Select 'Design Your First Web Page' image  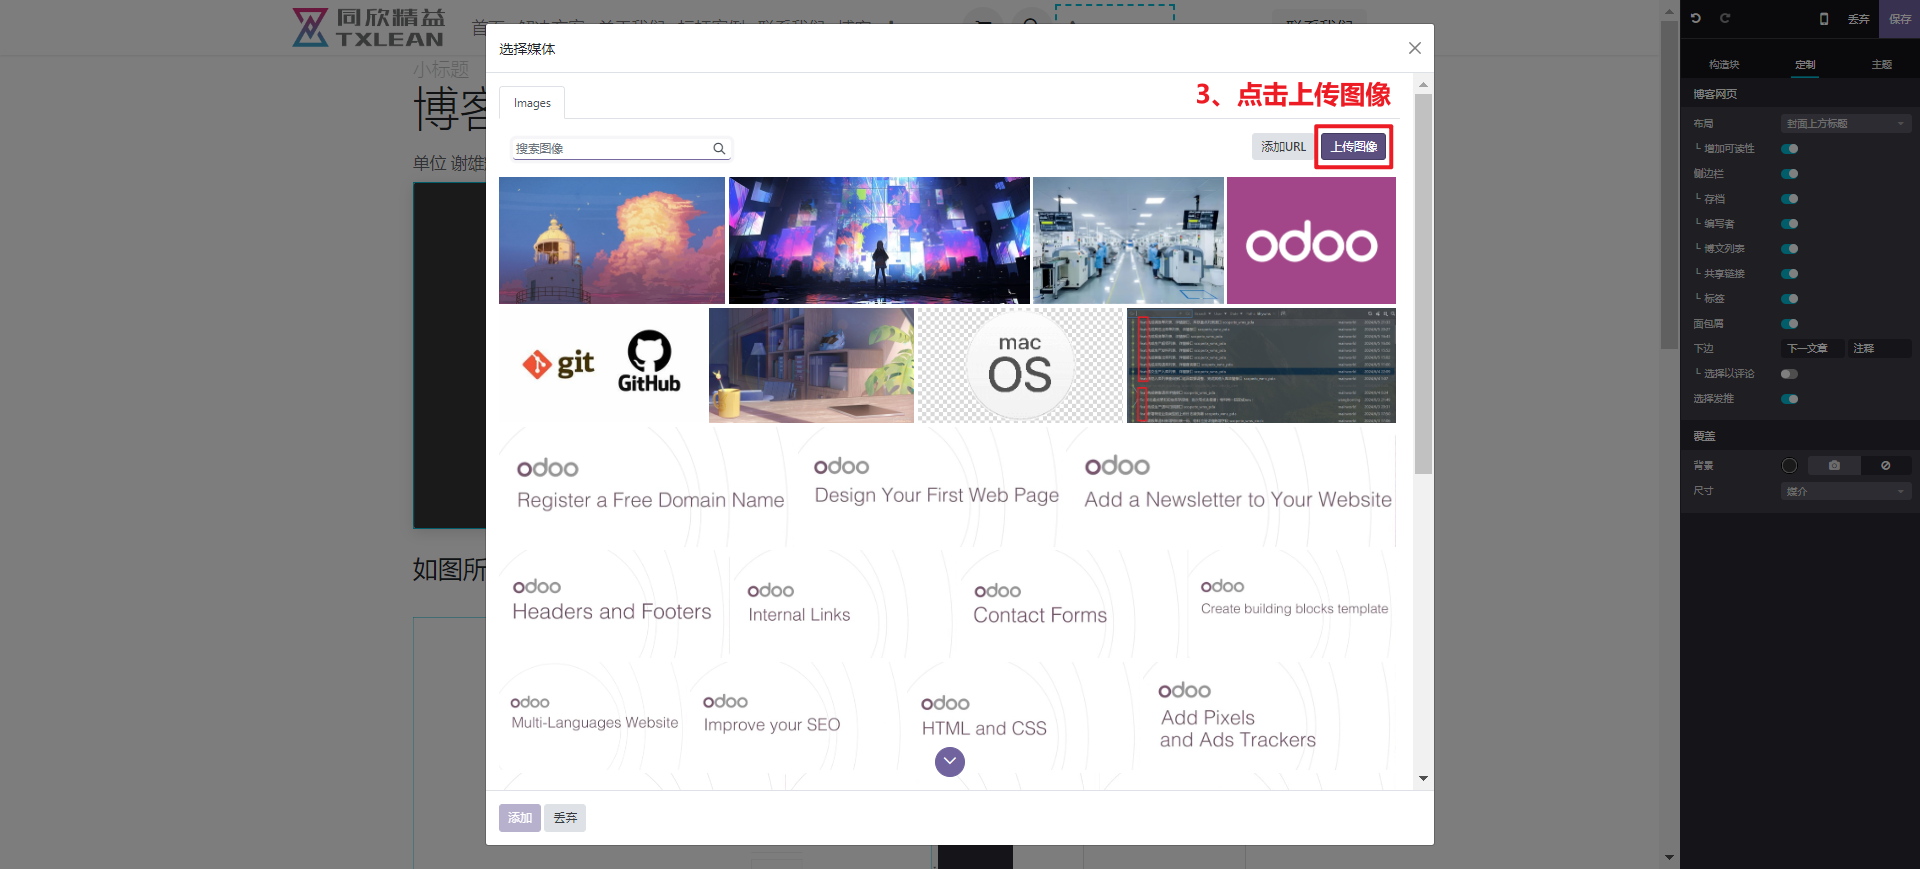pos(930,486)
